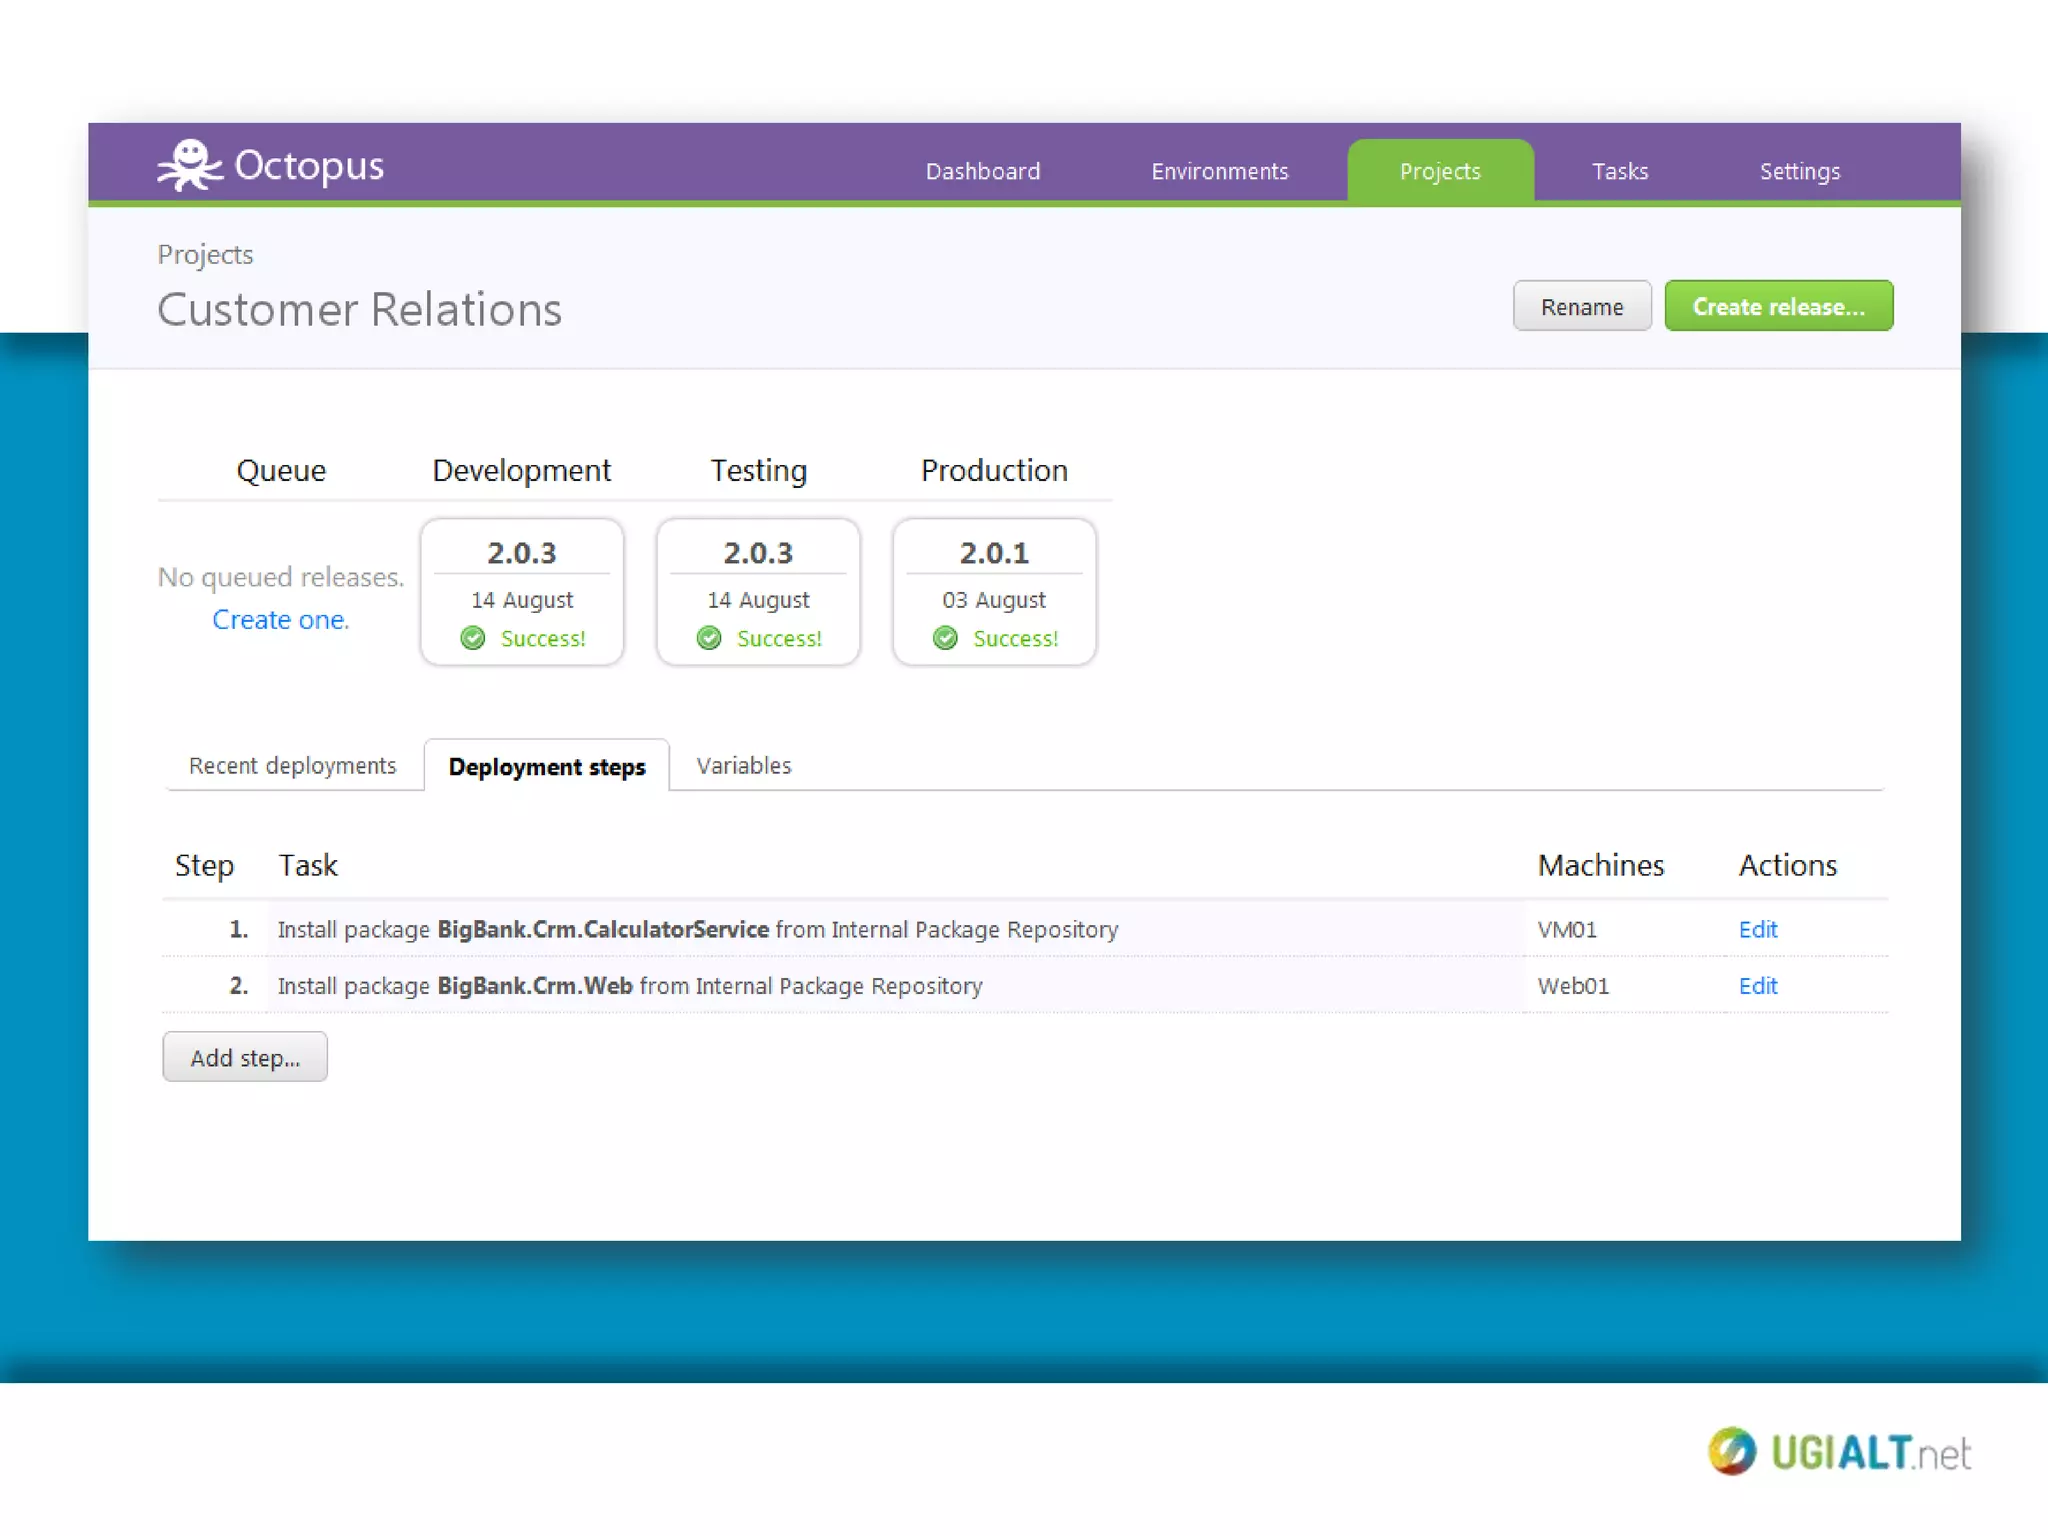Go to the Environments page
This screenshot has width=2048, height=1536.
(1219, 171)
